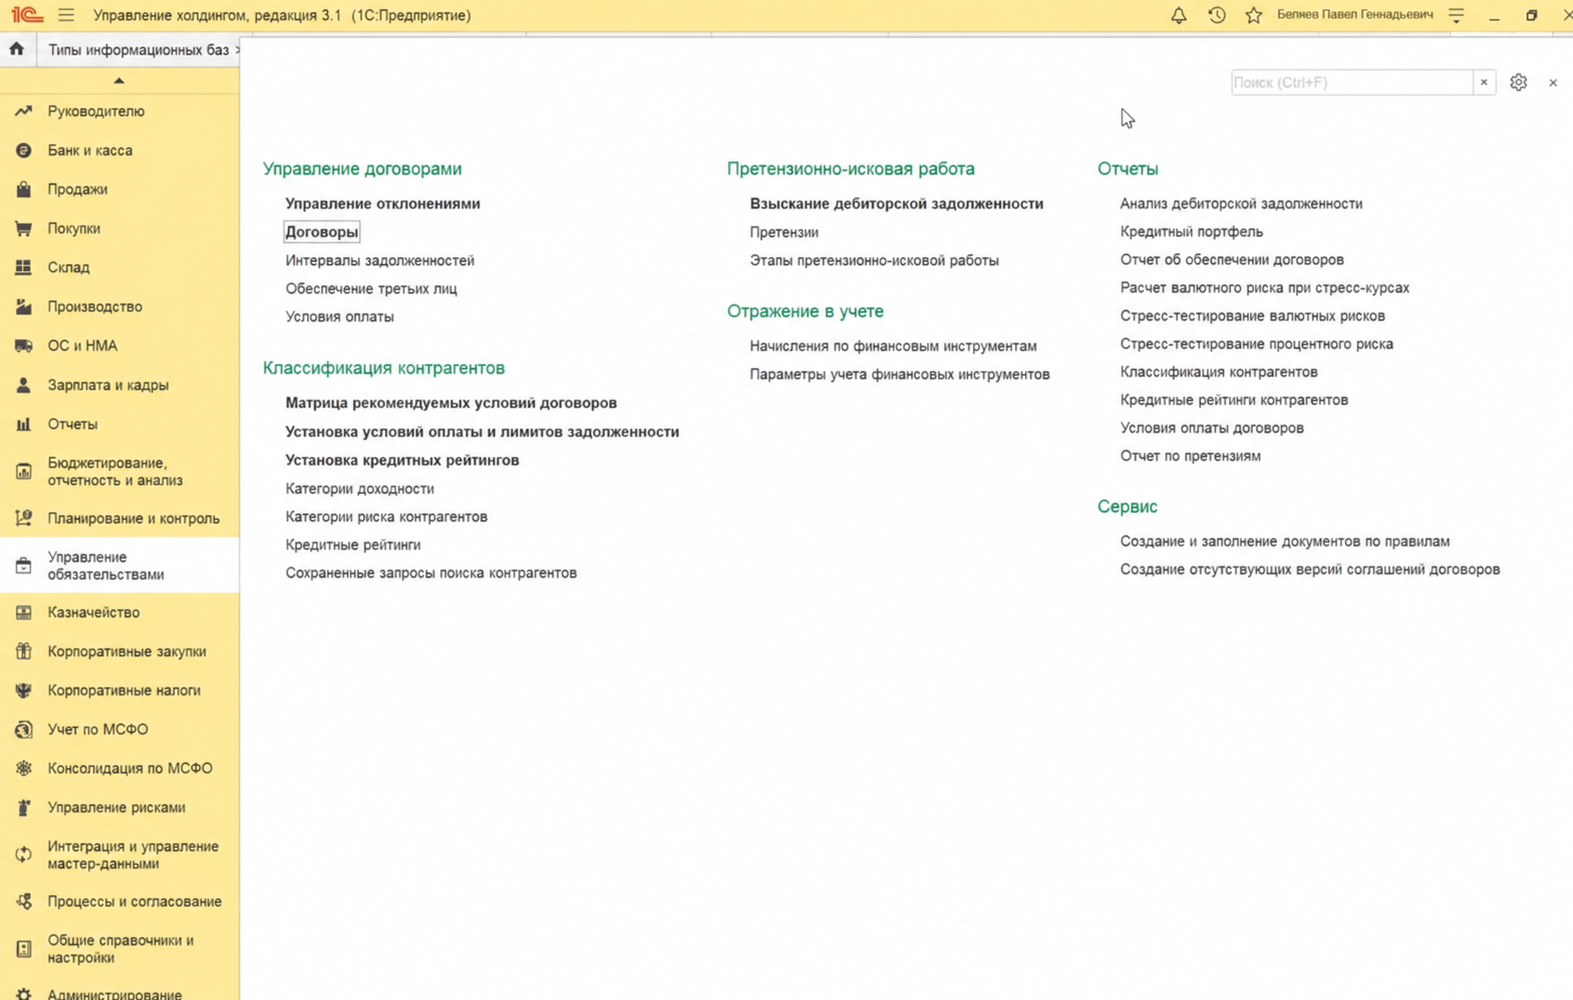
Task: Select Управление обязательствами section
Action: (x=119, y=566)
